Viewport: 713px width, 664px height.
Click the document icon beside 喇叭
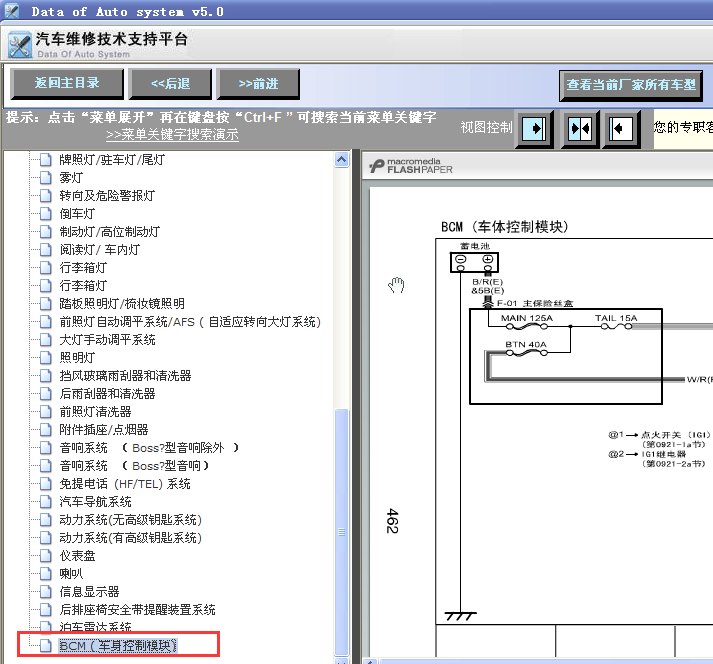45,573
